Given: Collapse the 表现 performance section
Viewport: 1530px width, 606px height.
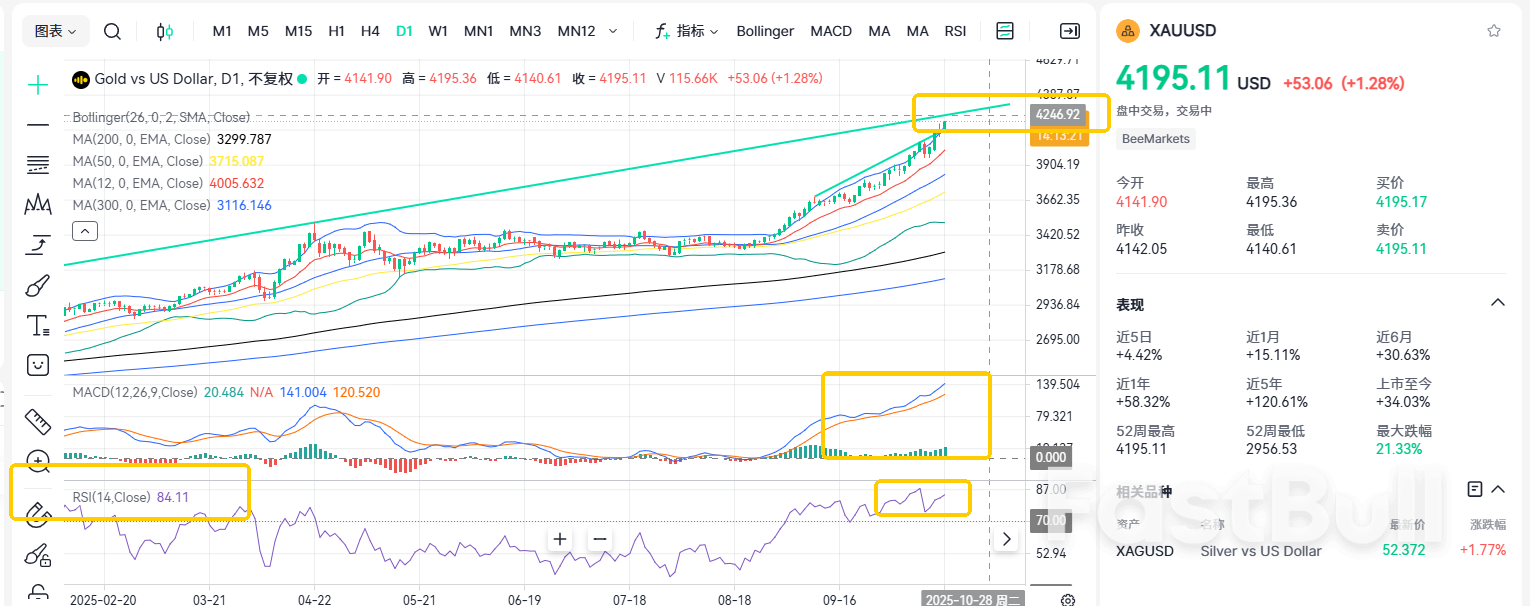Looking at the screenshot, I should pyautogui.click(x=1497, y=303).
